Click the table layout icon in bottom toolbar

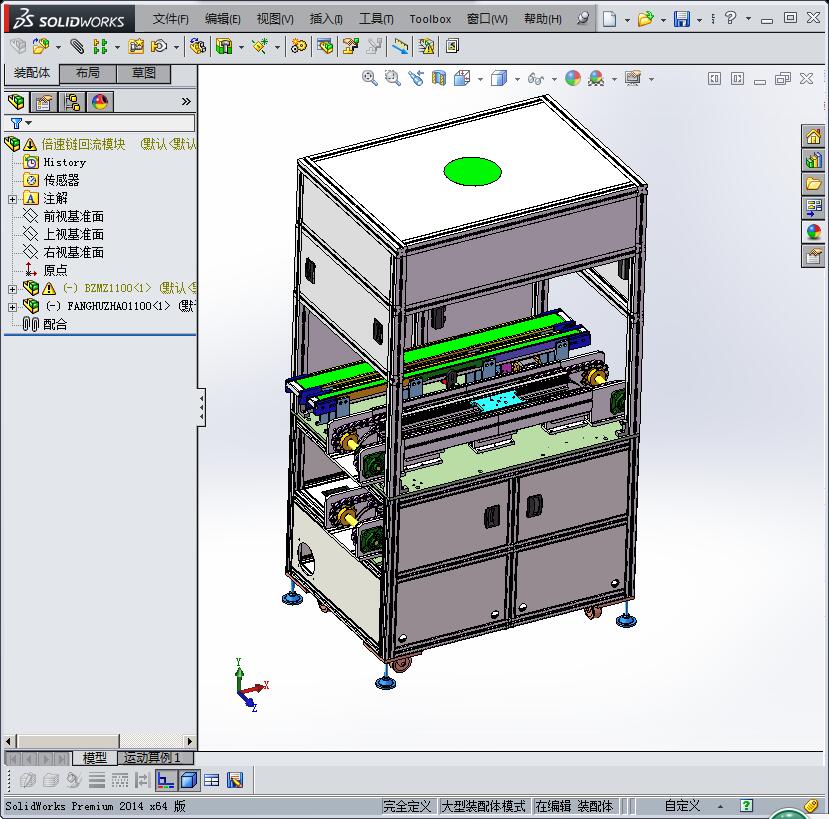(x=211, y=780)
